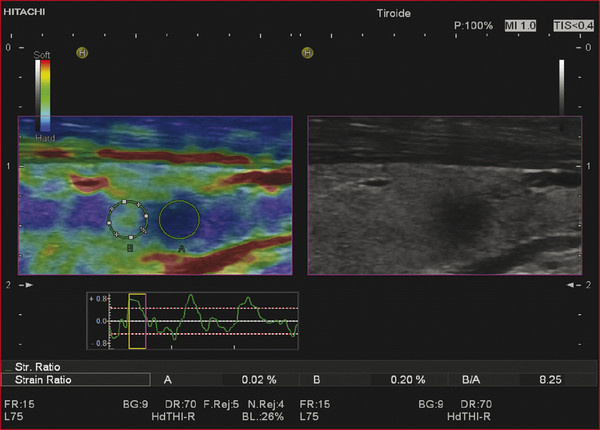The width and height of the screenshot is (600, 430).
Task: Click the left H probe orientation marker
Action: point(82,52)
